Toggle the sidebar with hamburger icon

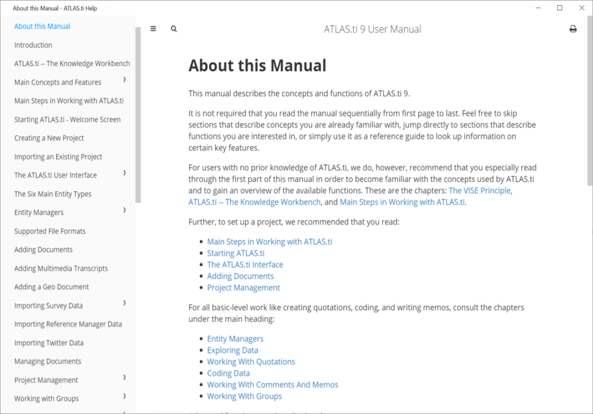pyautogui.click(x=153, y=29)
